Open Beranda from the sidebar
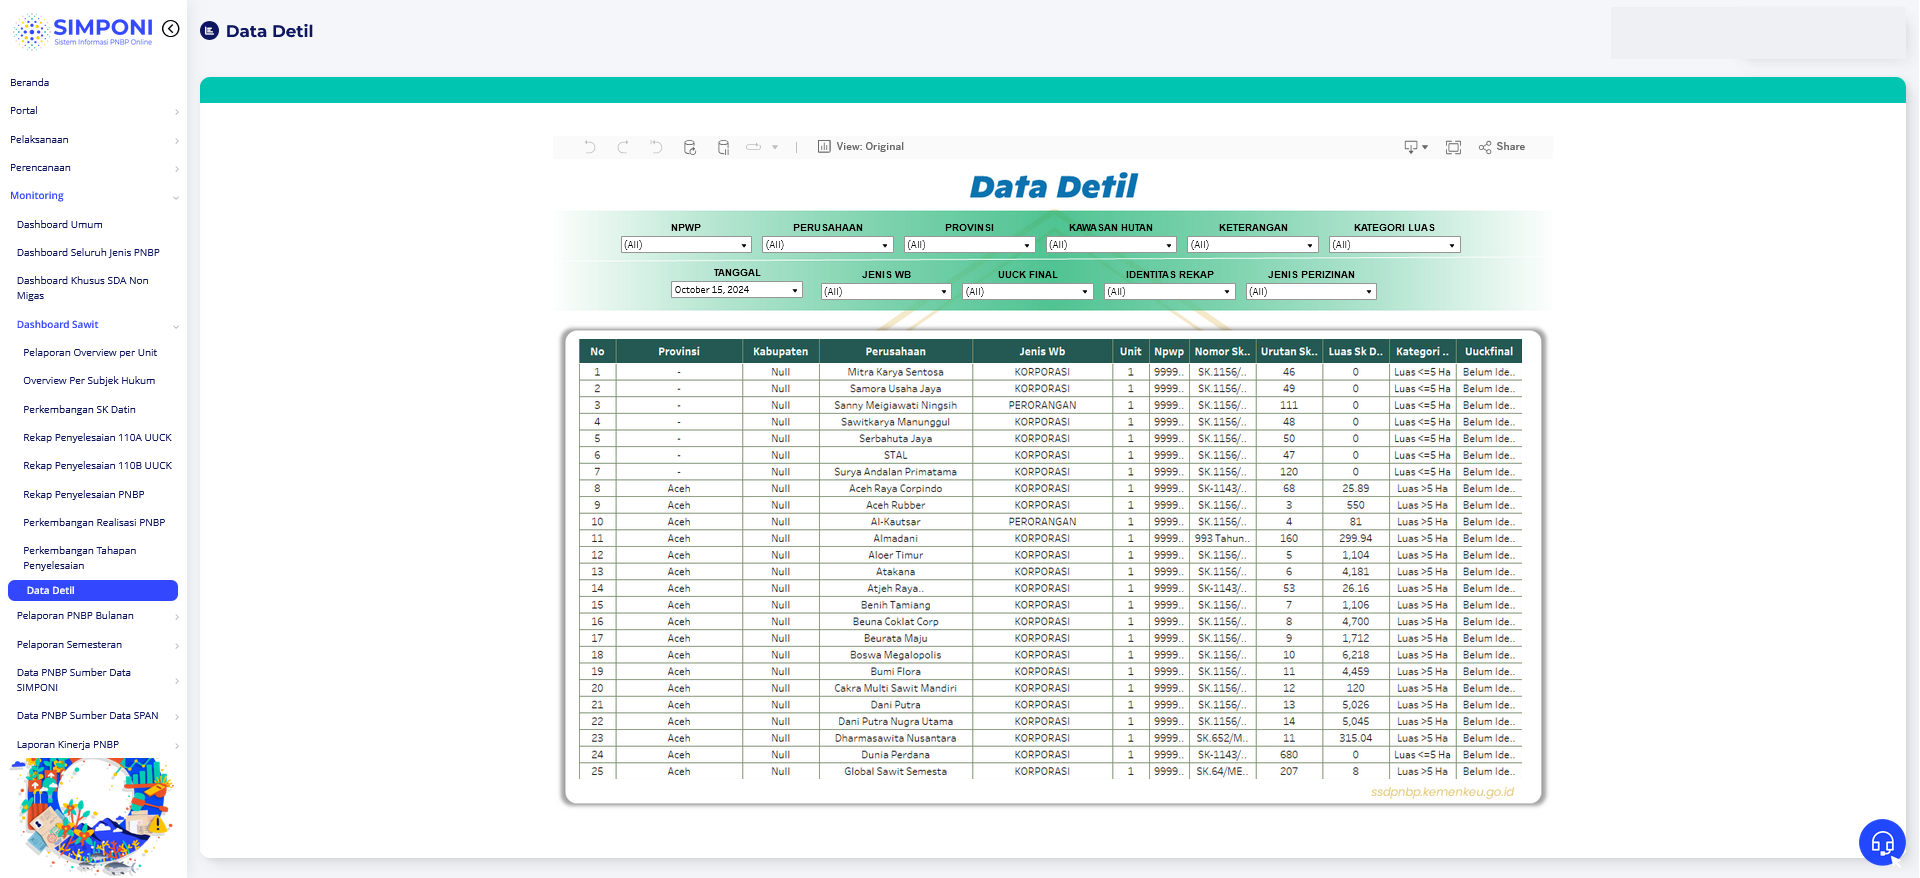1920x878 pixels. click(x=30, y=83)
